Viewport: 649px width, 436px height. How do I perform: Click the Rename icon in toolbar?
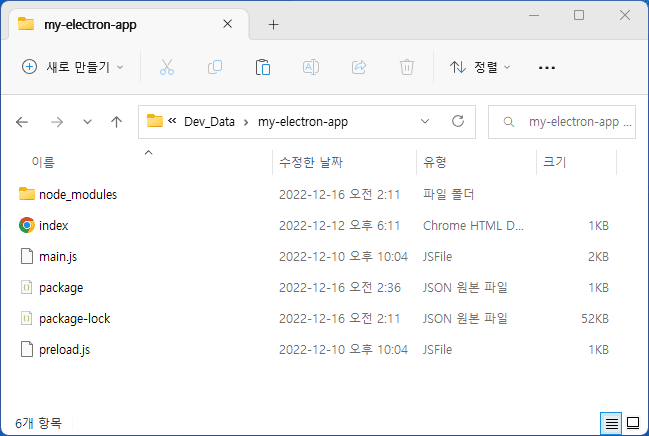[311, 67]
